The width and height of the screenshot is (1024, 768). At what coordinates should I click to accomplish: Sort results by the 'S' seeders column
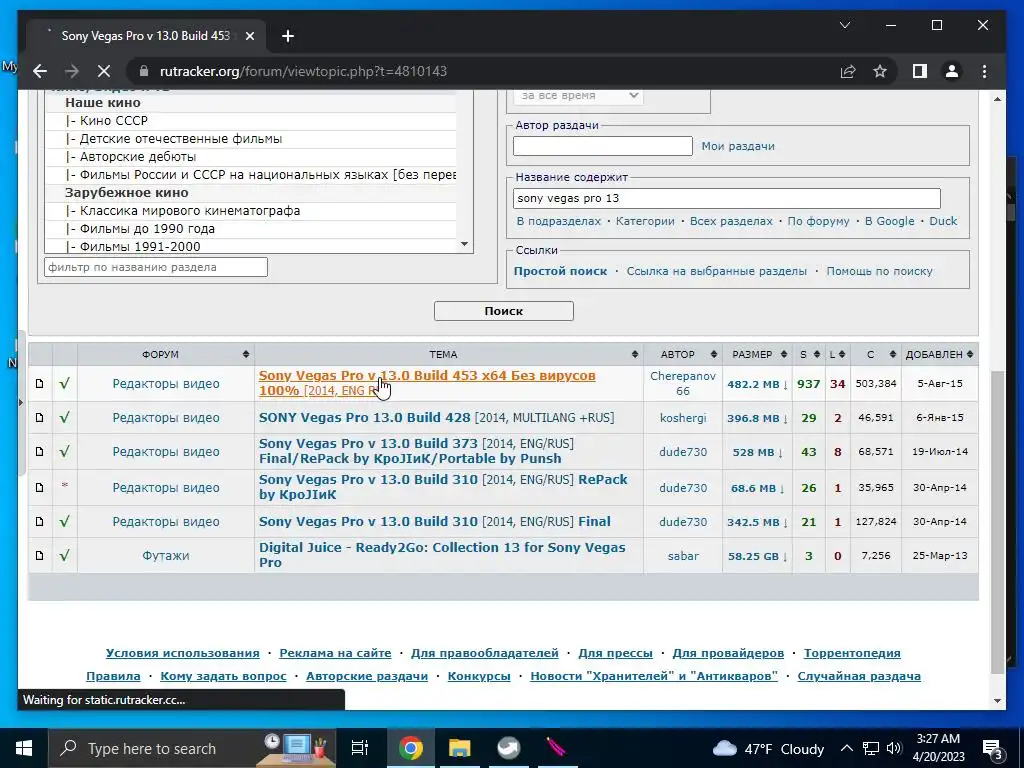coord(808,354)
